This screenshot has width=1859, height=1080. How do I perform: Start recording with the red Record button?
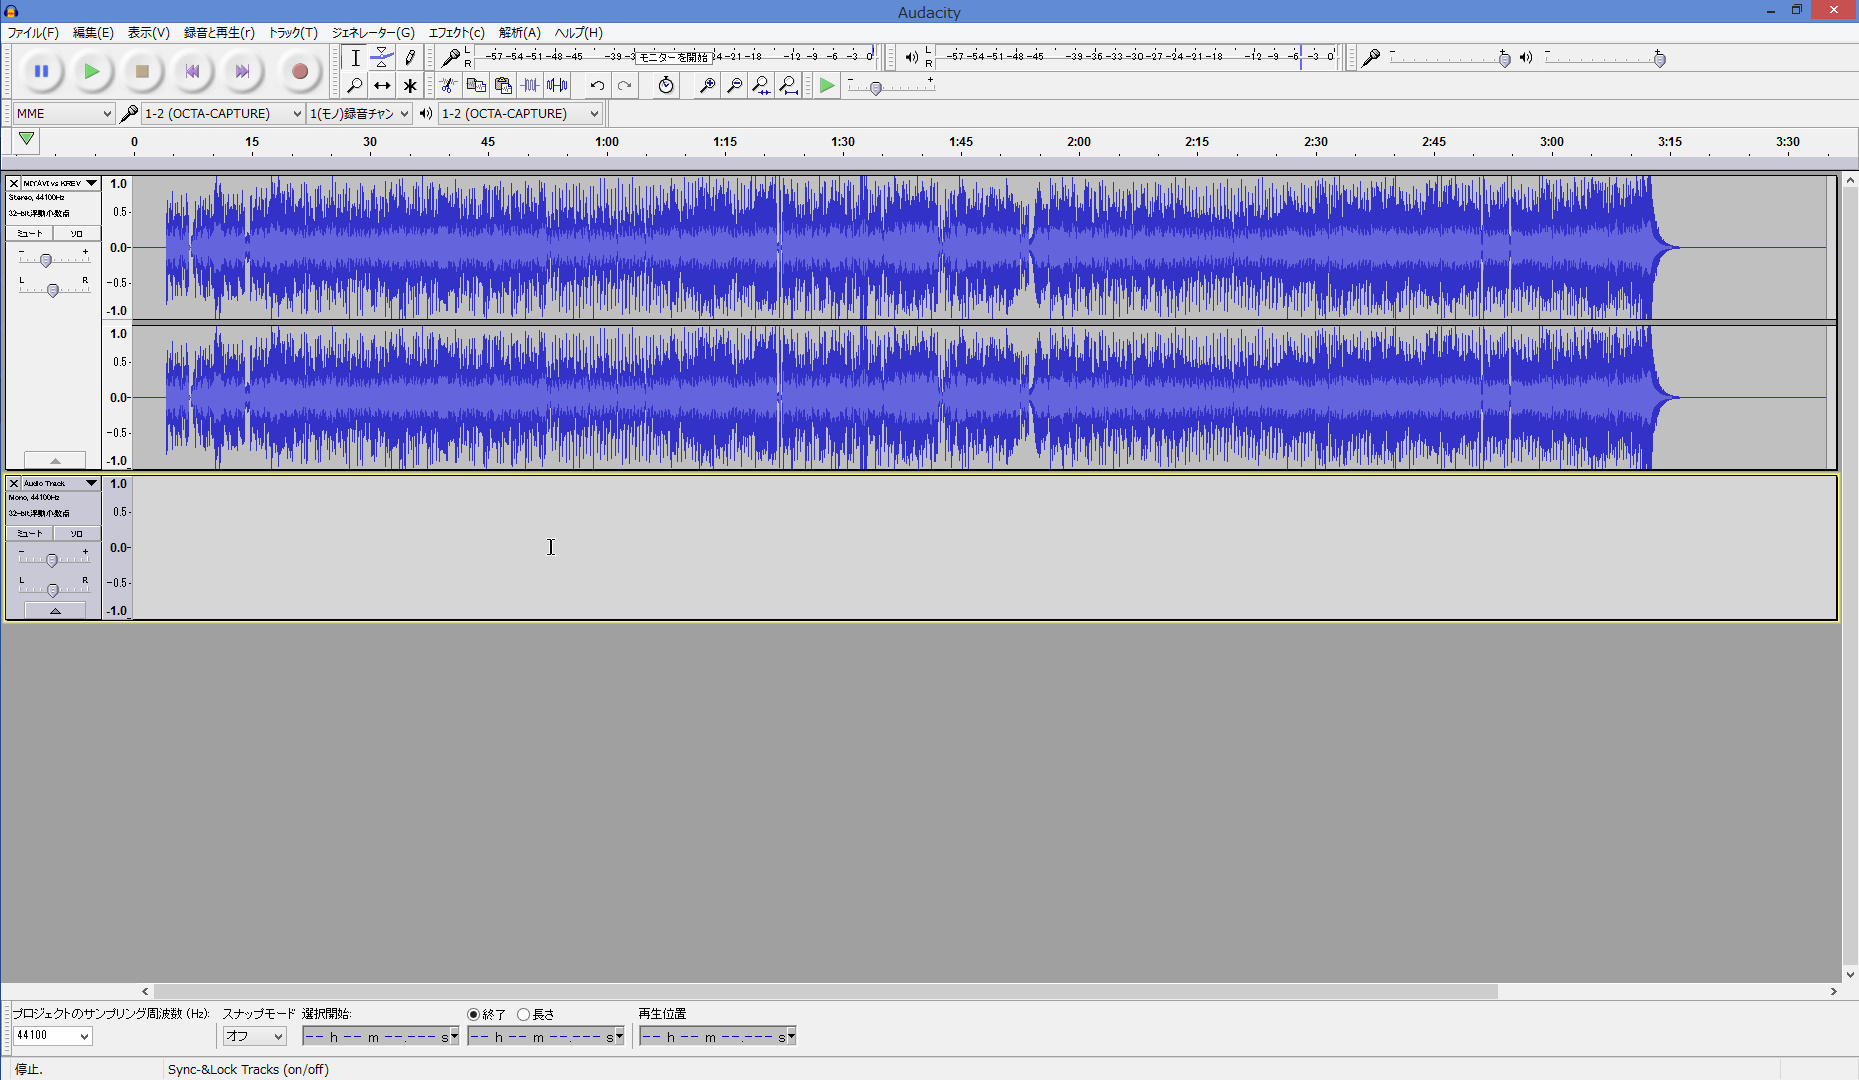click(x=299, y=71)
